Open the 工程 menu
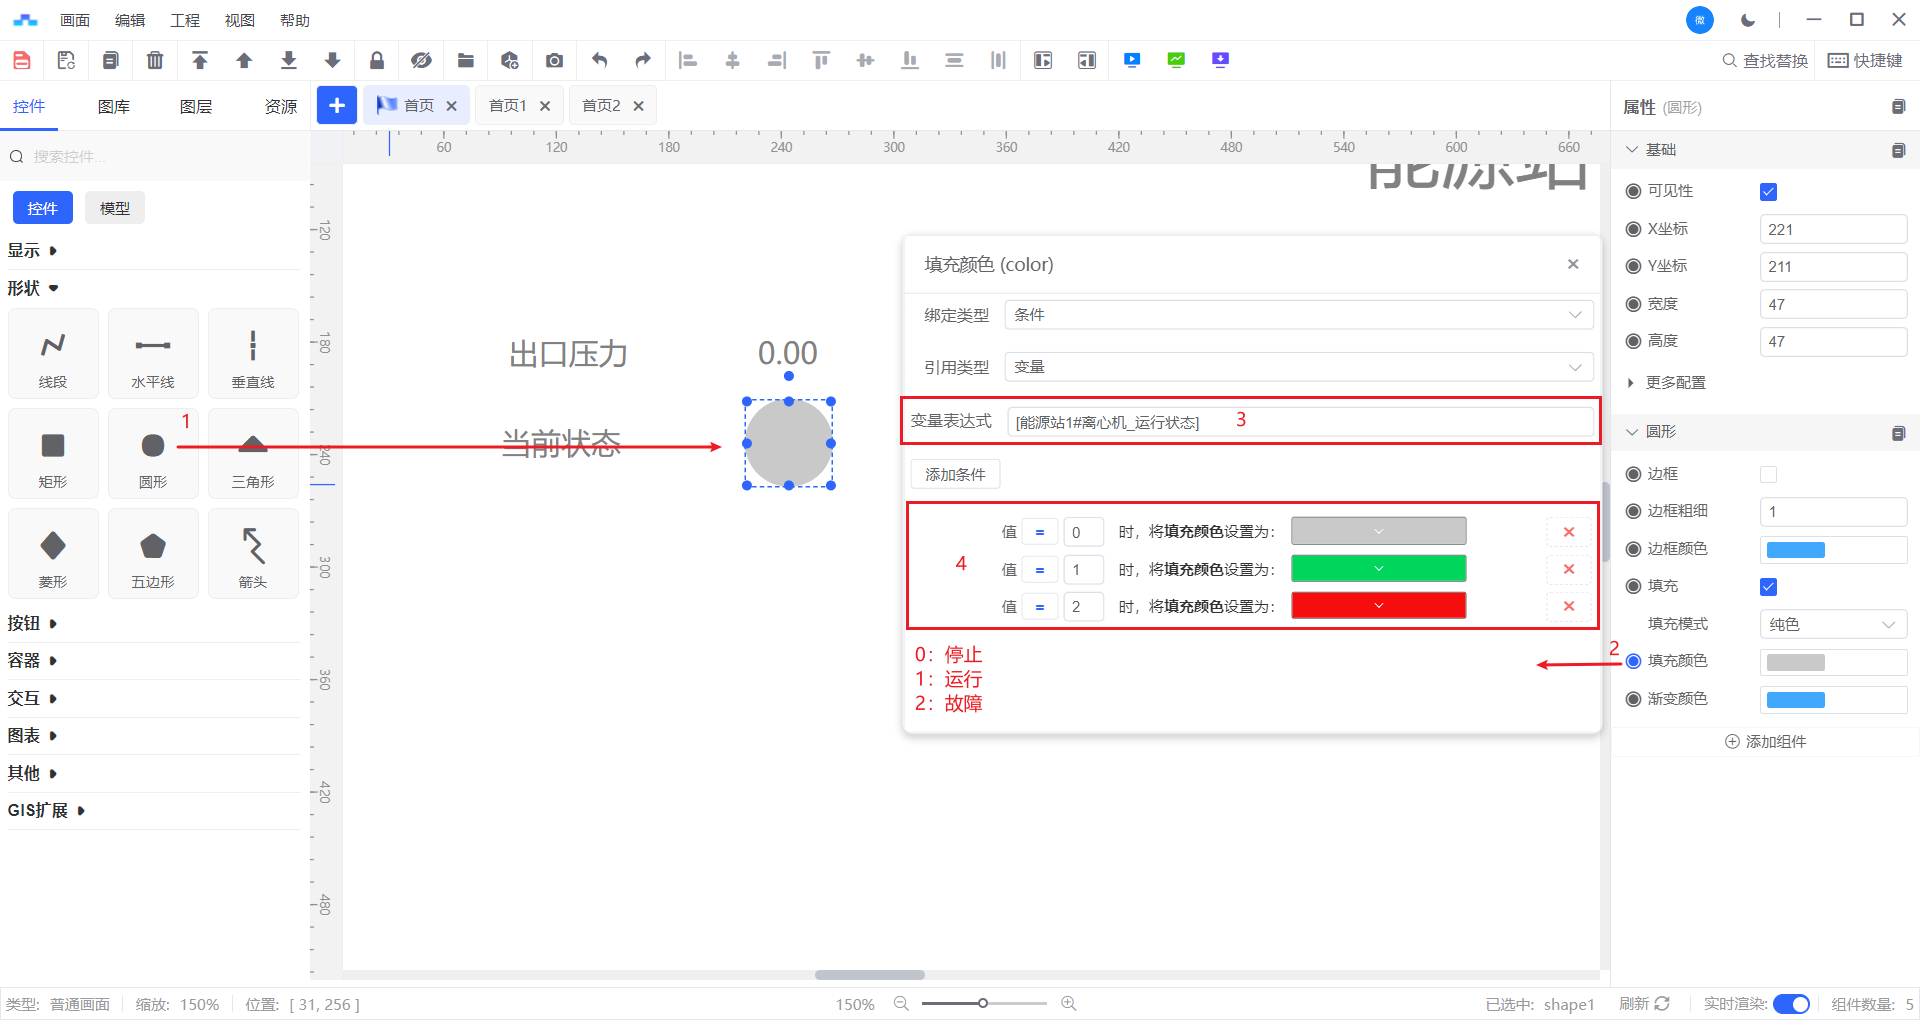 pos(185,20)
